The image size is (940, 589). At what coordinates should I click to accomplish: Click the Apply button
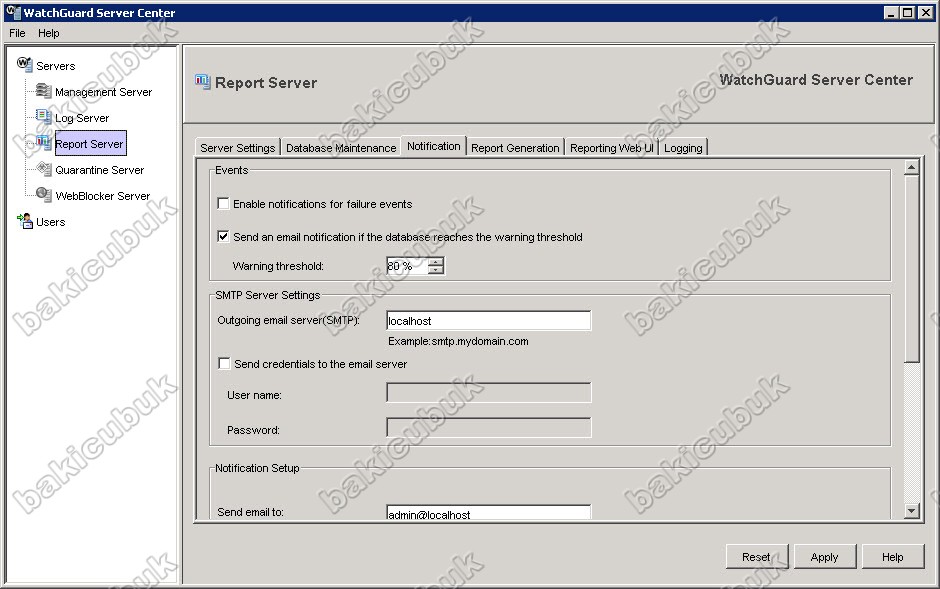coord(824,557)
